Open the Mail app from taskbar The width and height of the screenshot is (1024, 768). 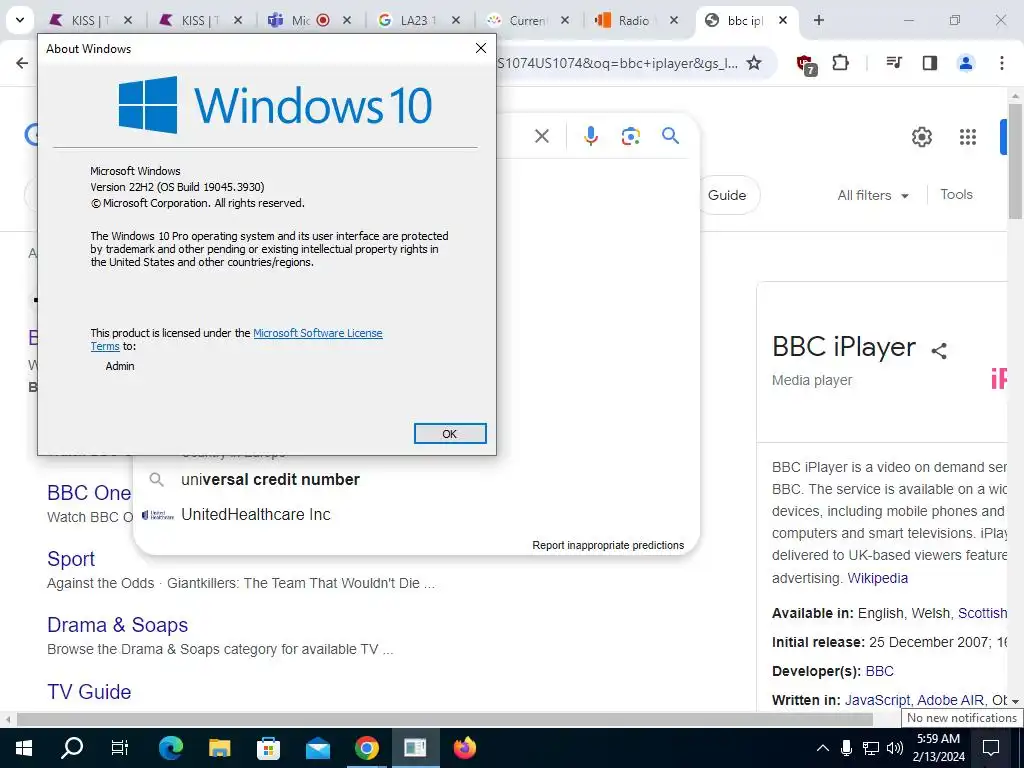(x=317, y=748)
